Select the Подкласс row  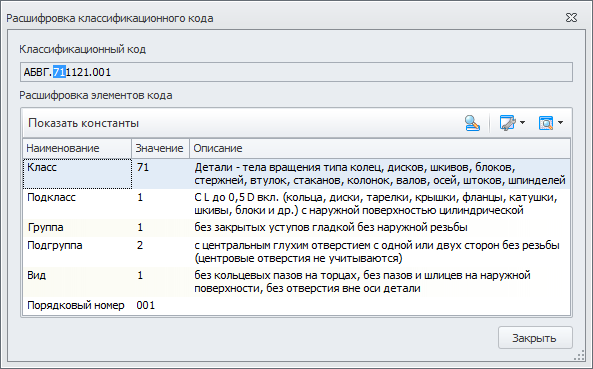tap(296, 204)
